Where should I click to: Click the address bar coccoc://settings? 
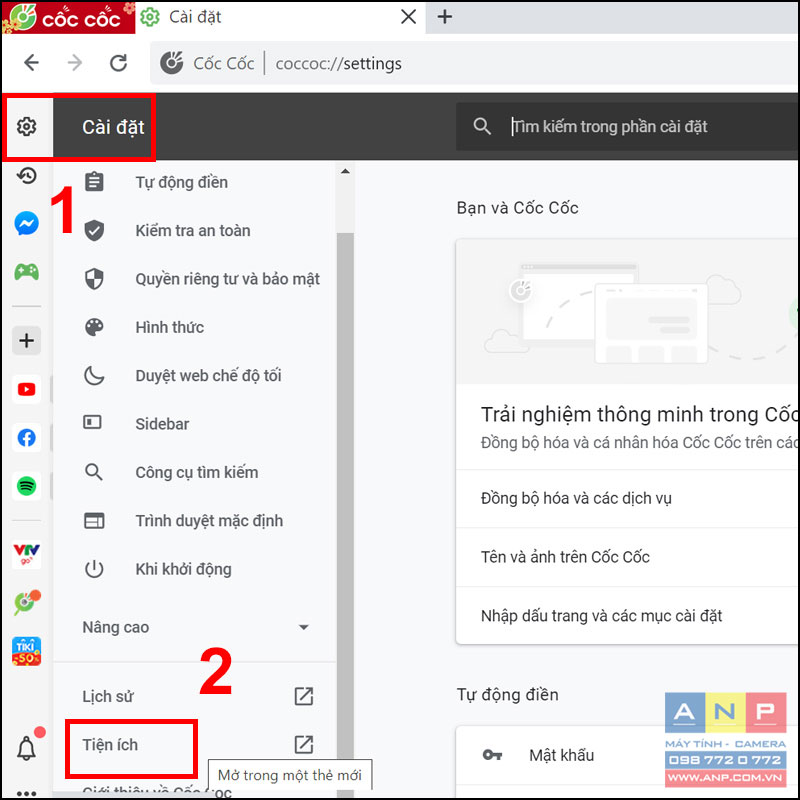click(474, 63)
